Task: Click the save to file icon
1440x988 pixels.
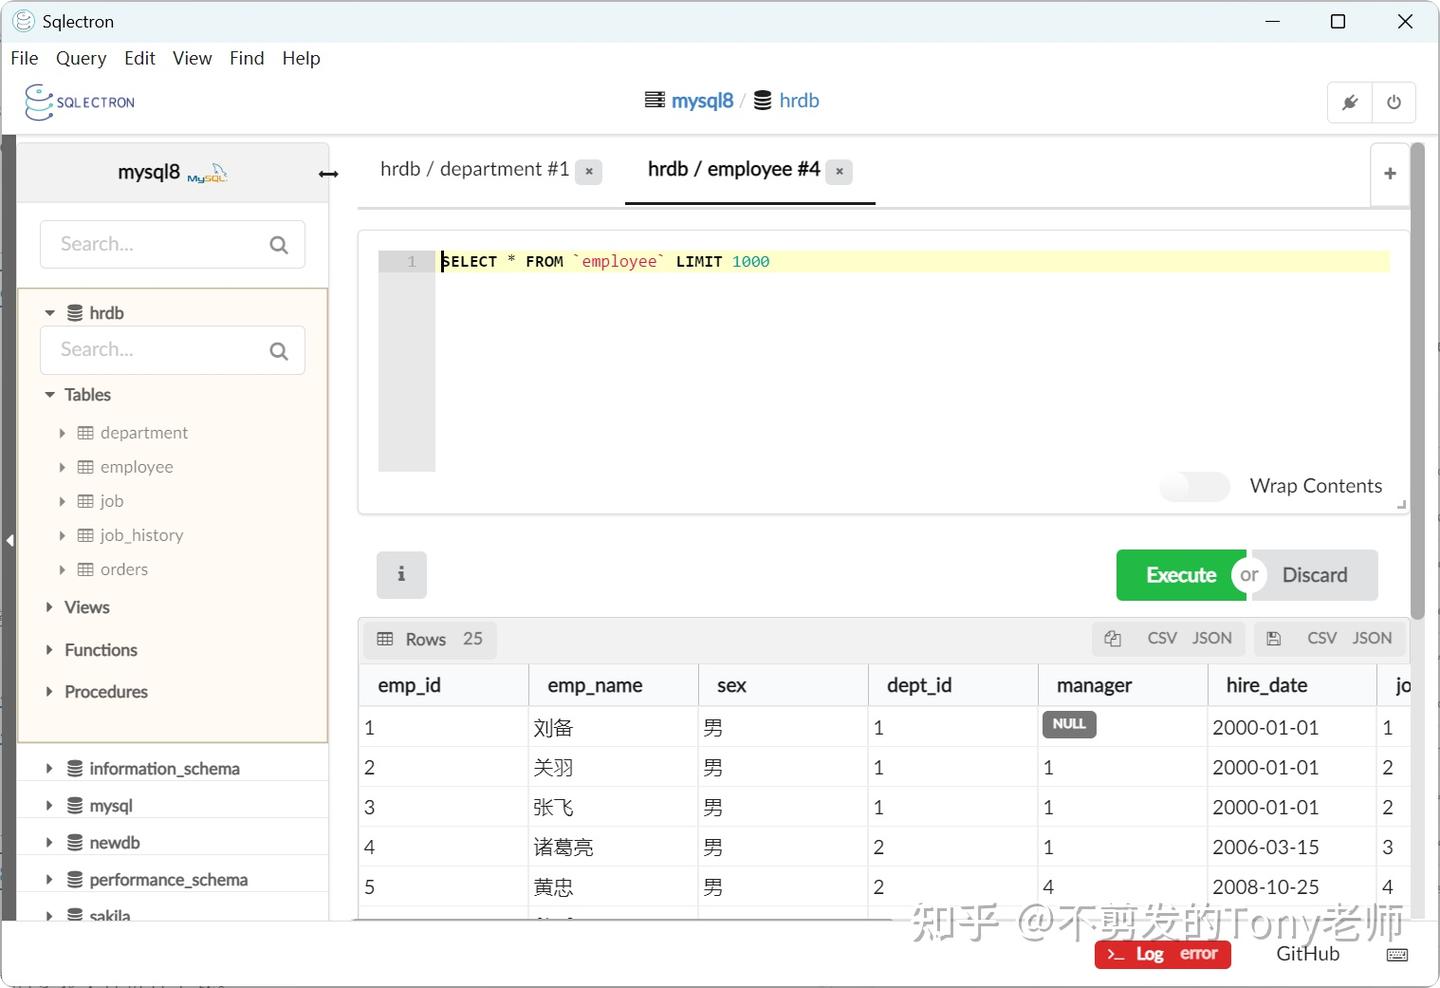Action: click(1273, 638)
